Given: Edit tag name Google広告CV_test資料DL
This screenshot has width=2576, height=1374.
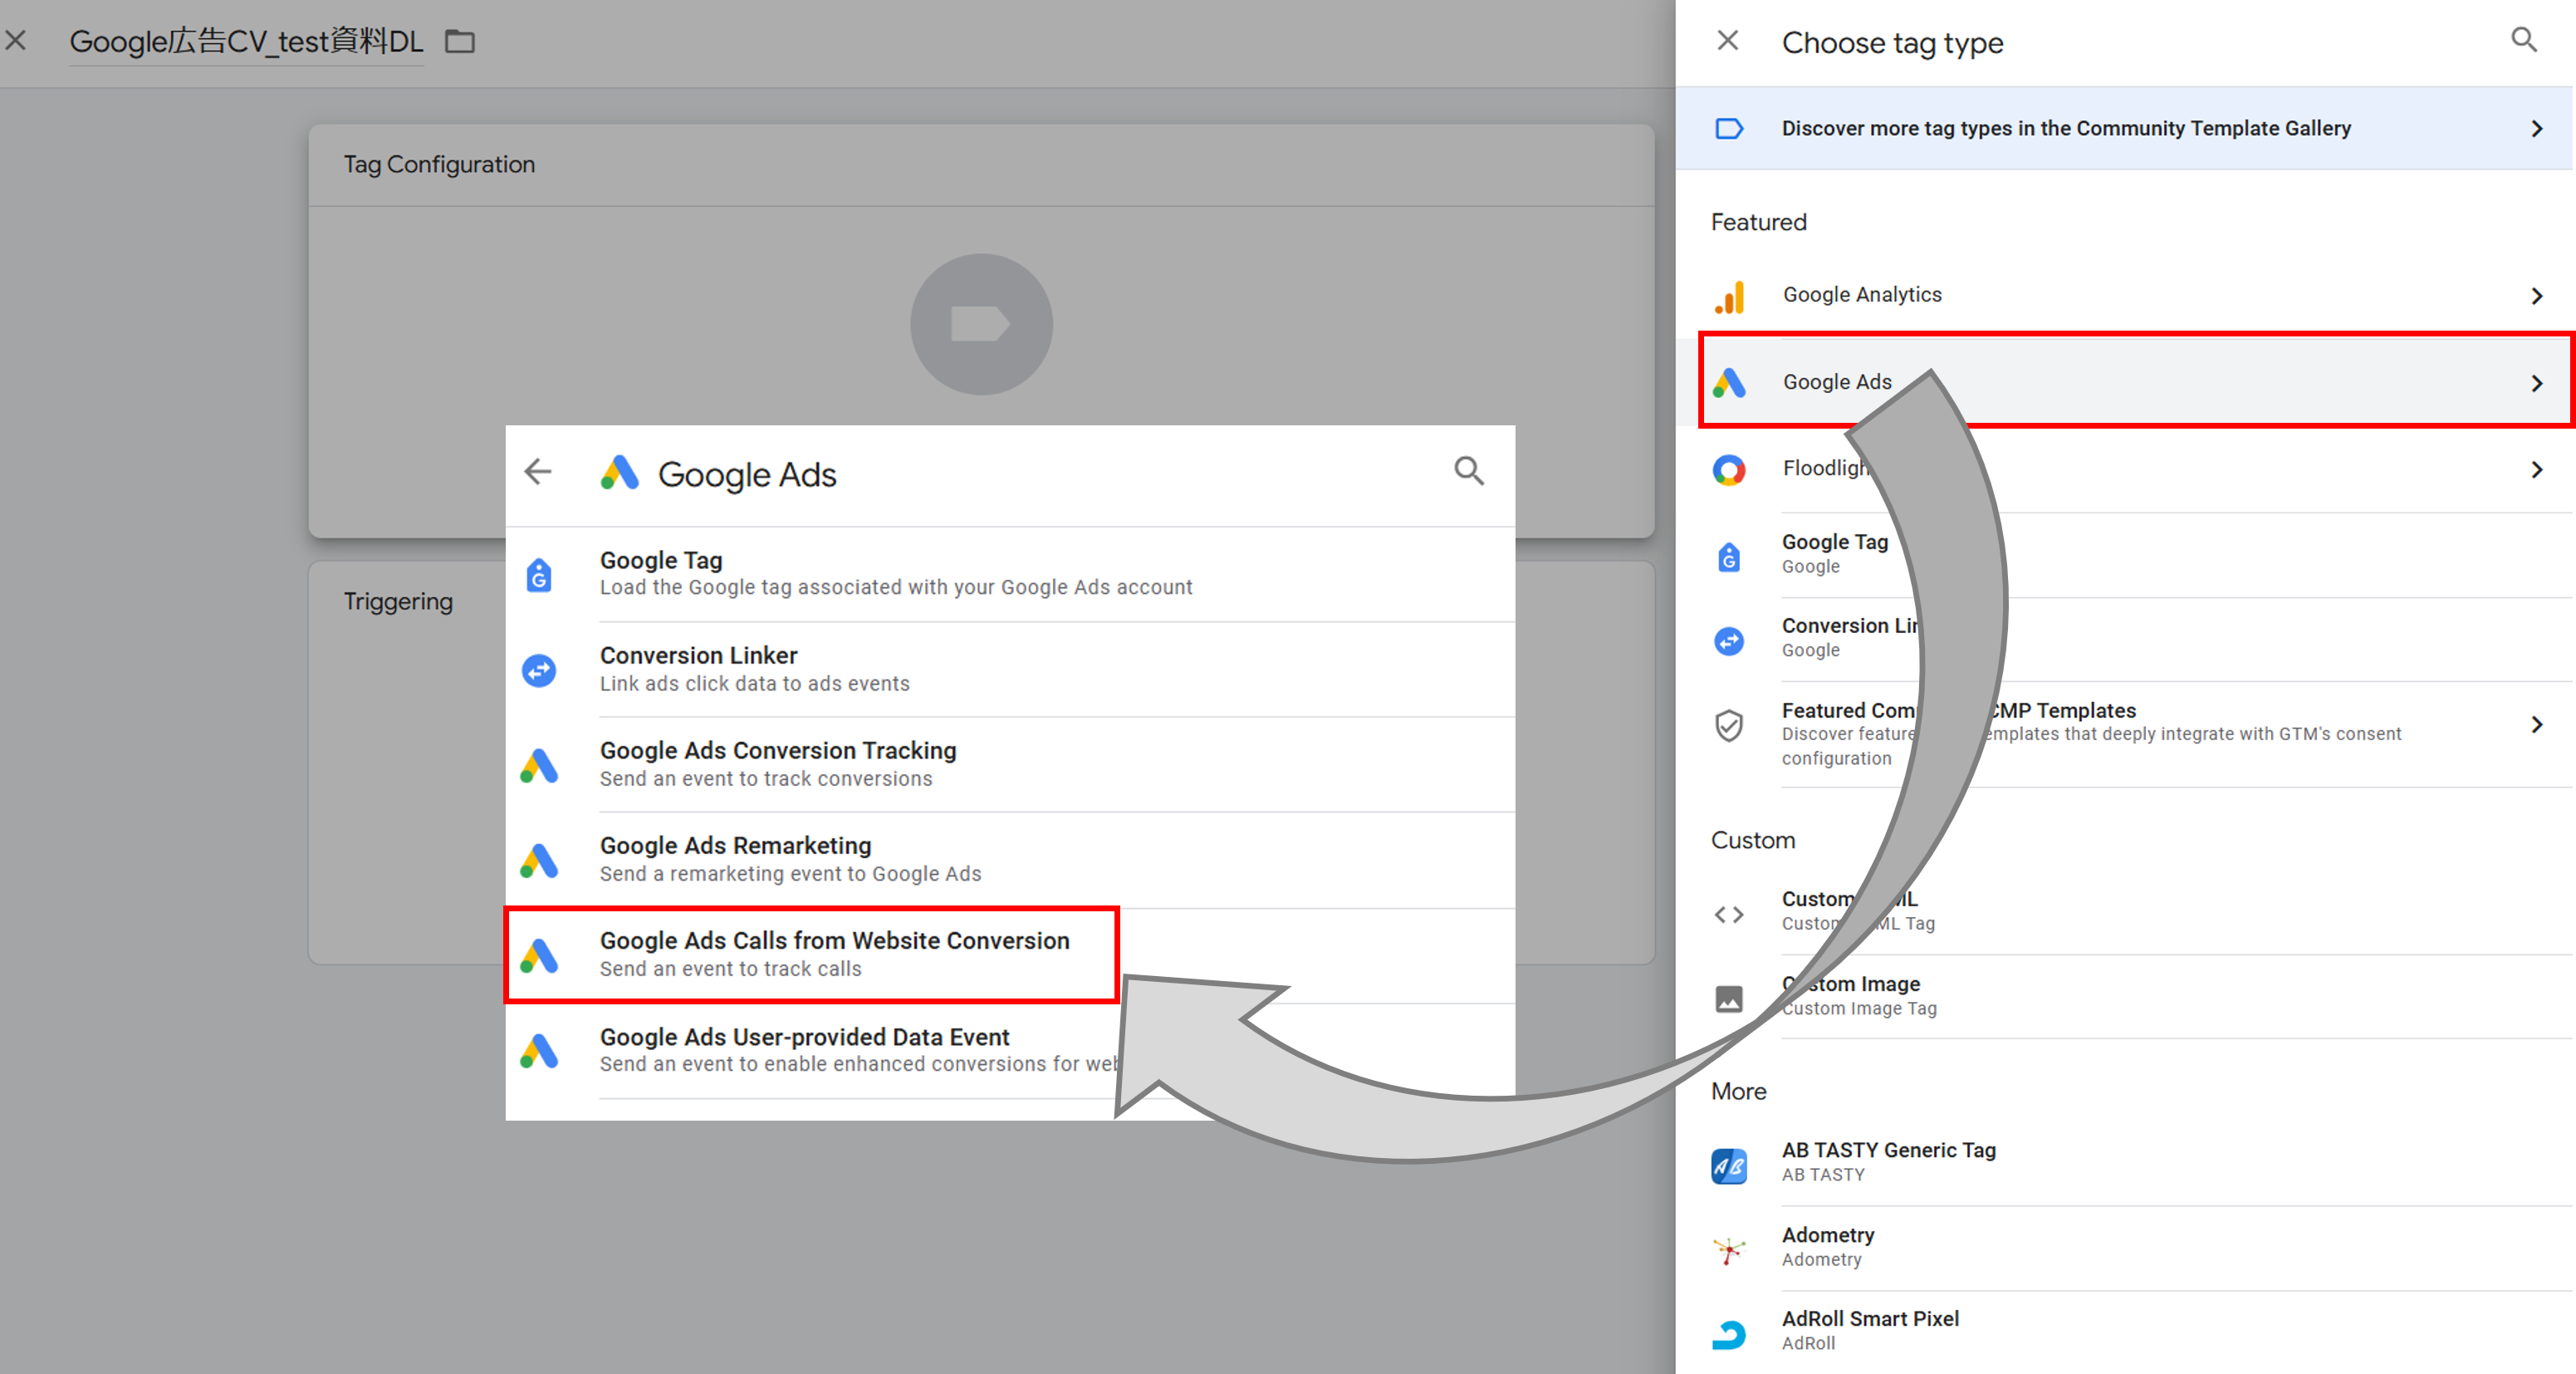Looking at the screenshot, I should click(246, 42).
